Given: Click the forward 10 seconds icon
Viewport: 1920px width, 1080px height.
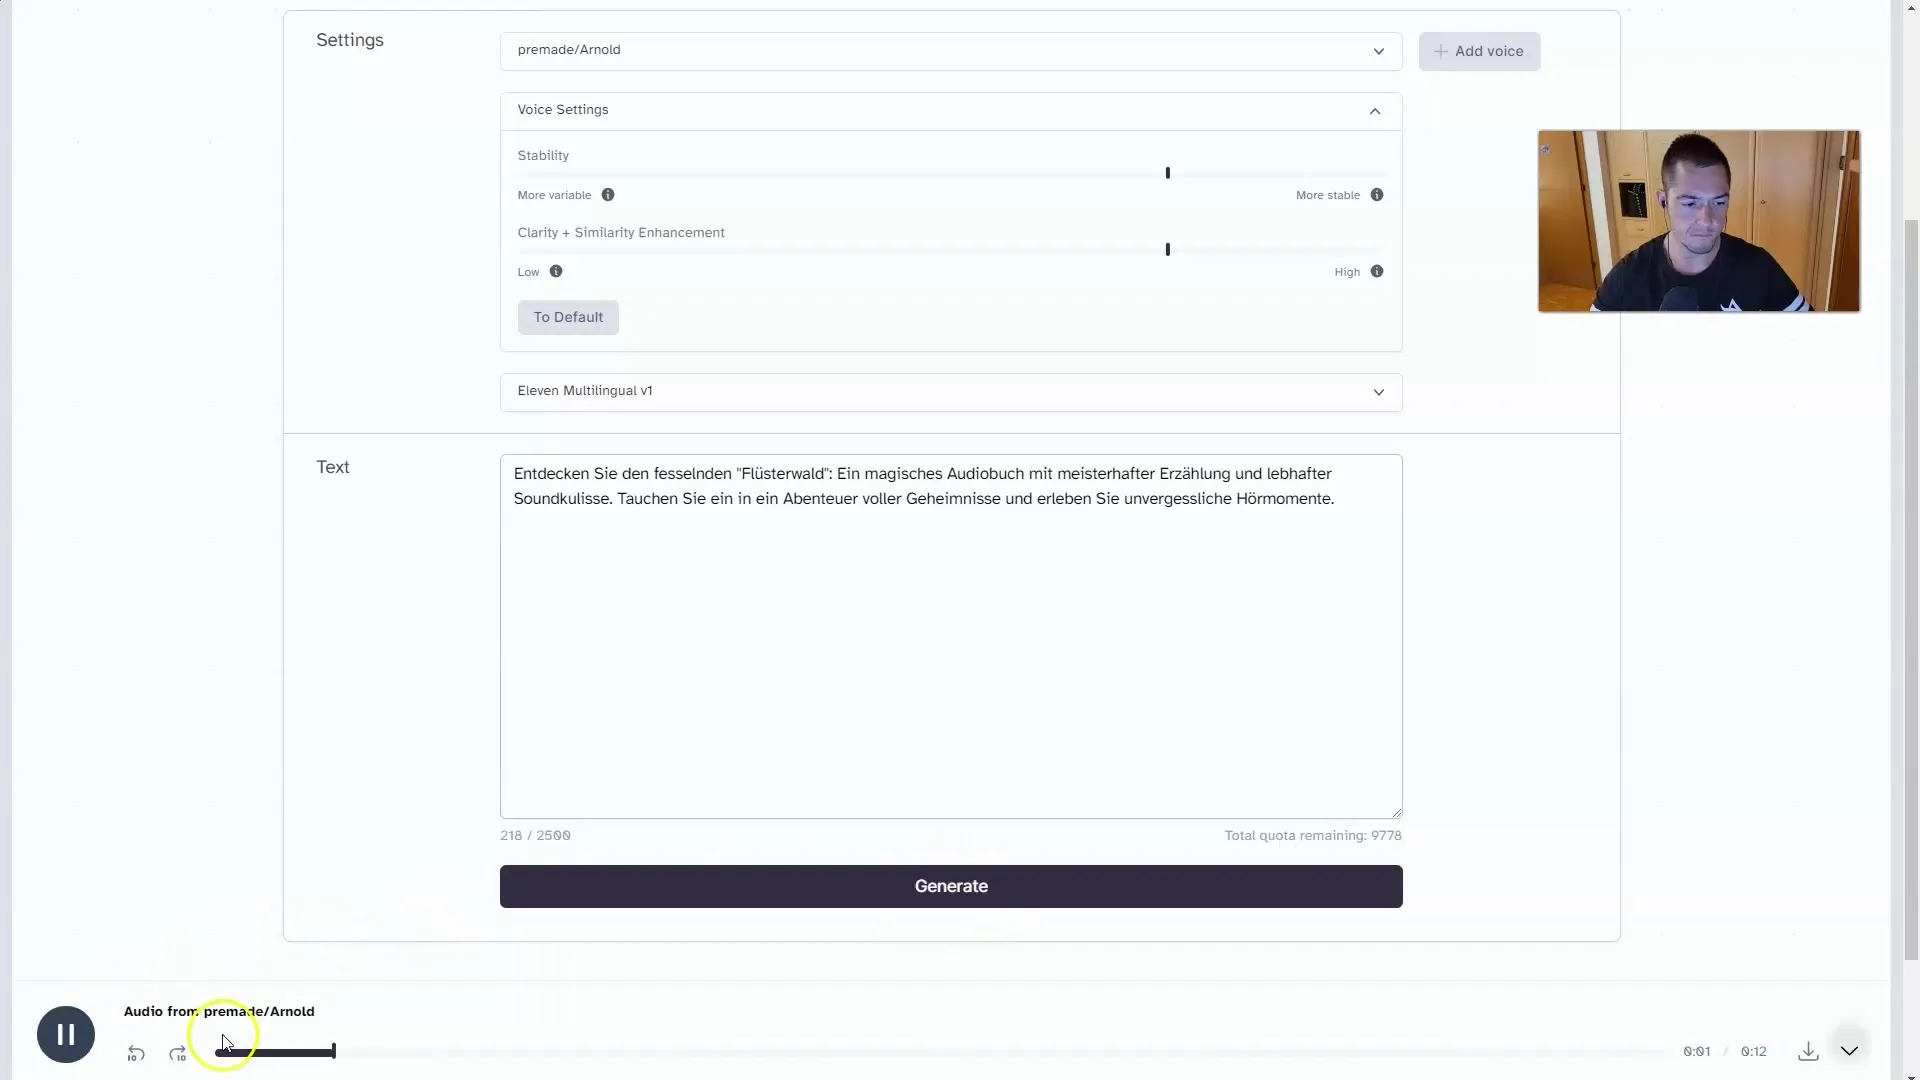Looking at the screenshot, I should tap(178, 1053).
